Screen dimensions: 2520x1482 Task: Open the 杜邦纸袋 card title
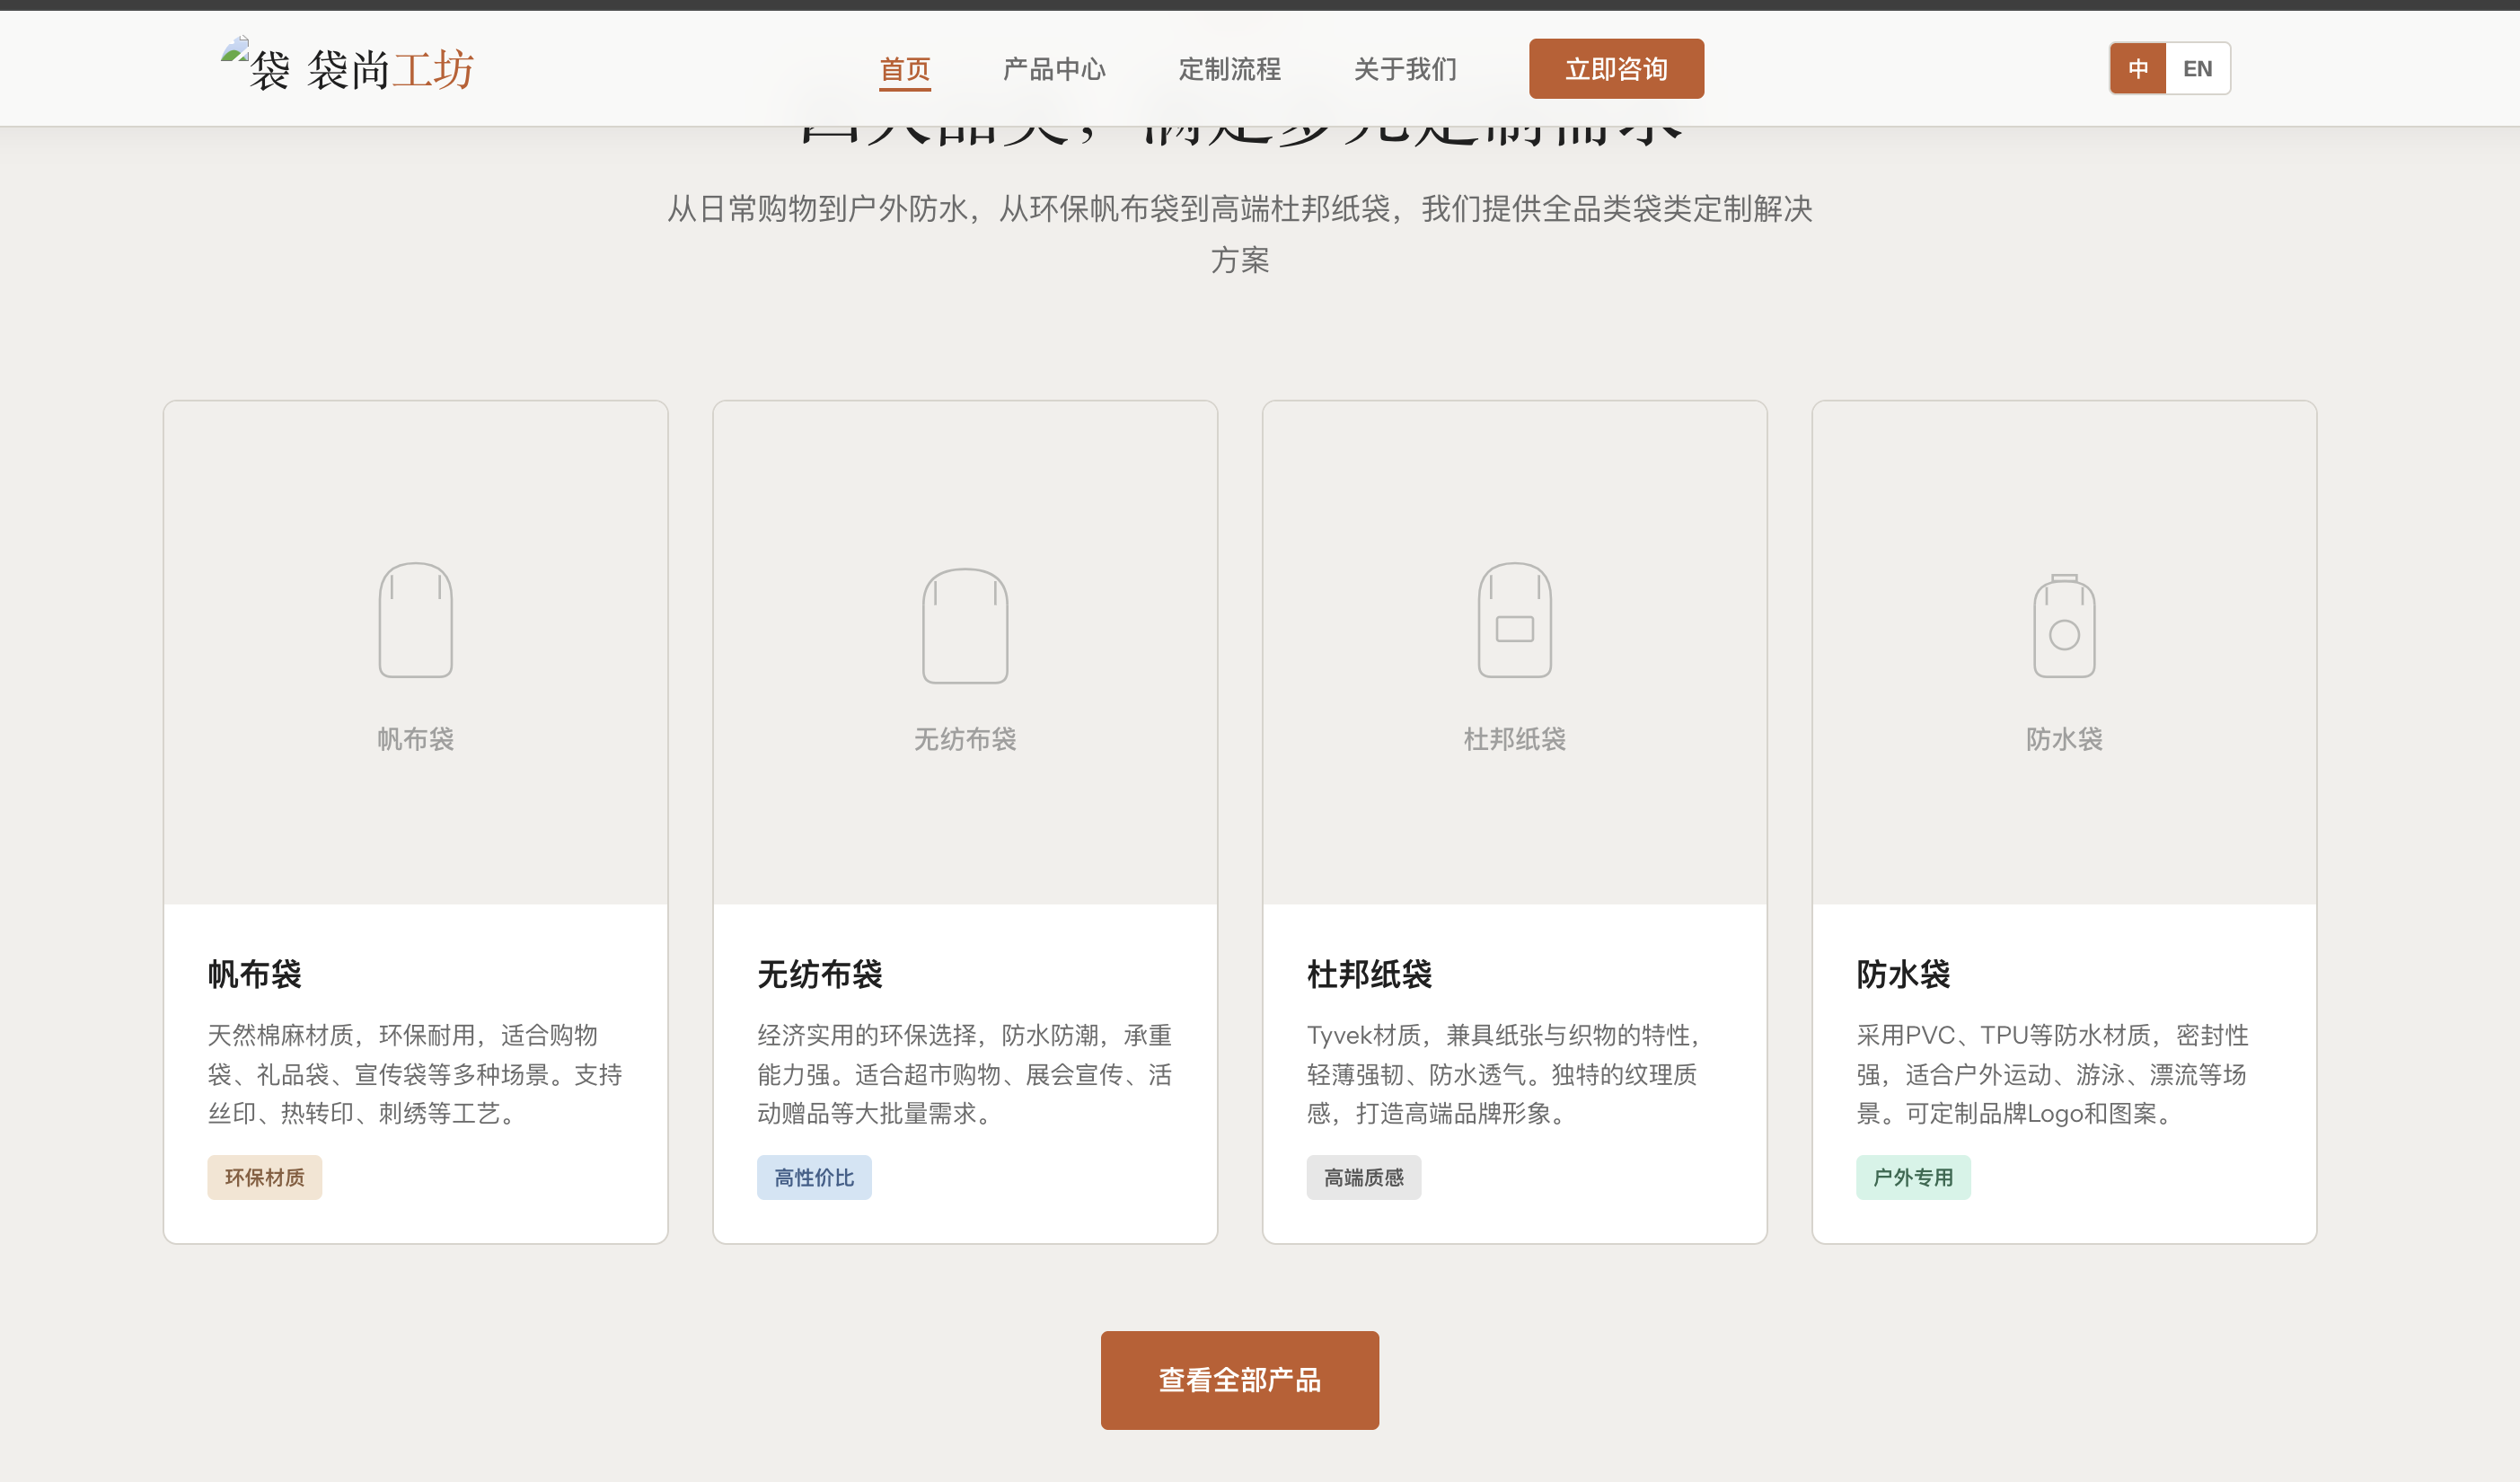point(1369,974)
